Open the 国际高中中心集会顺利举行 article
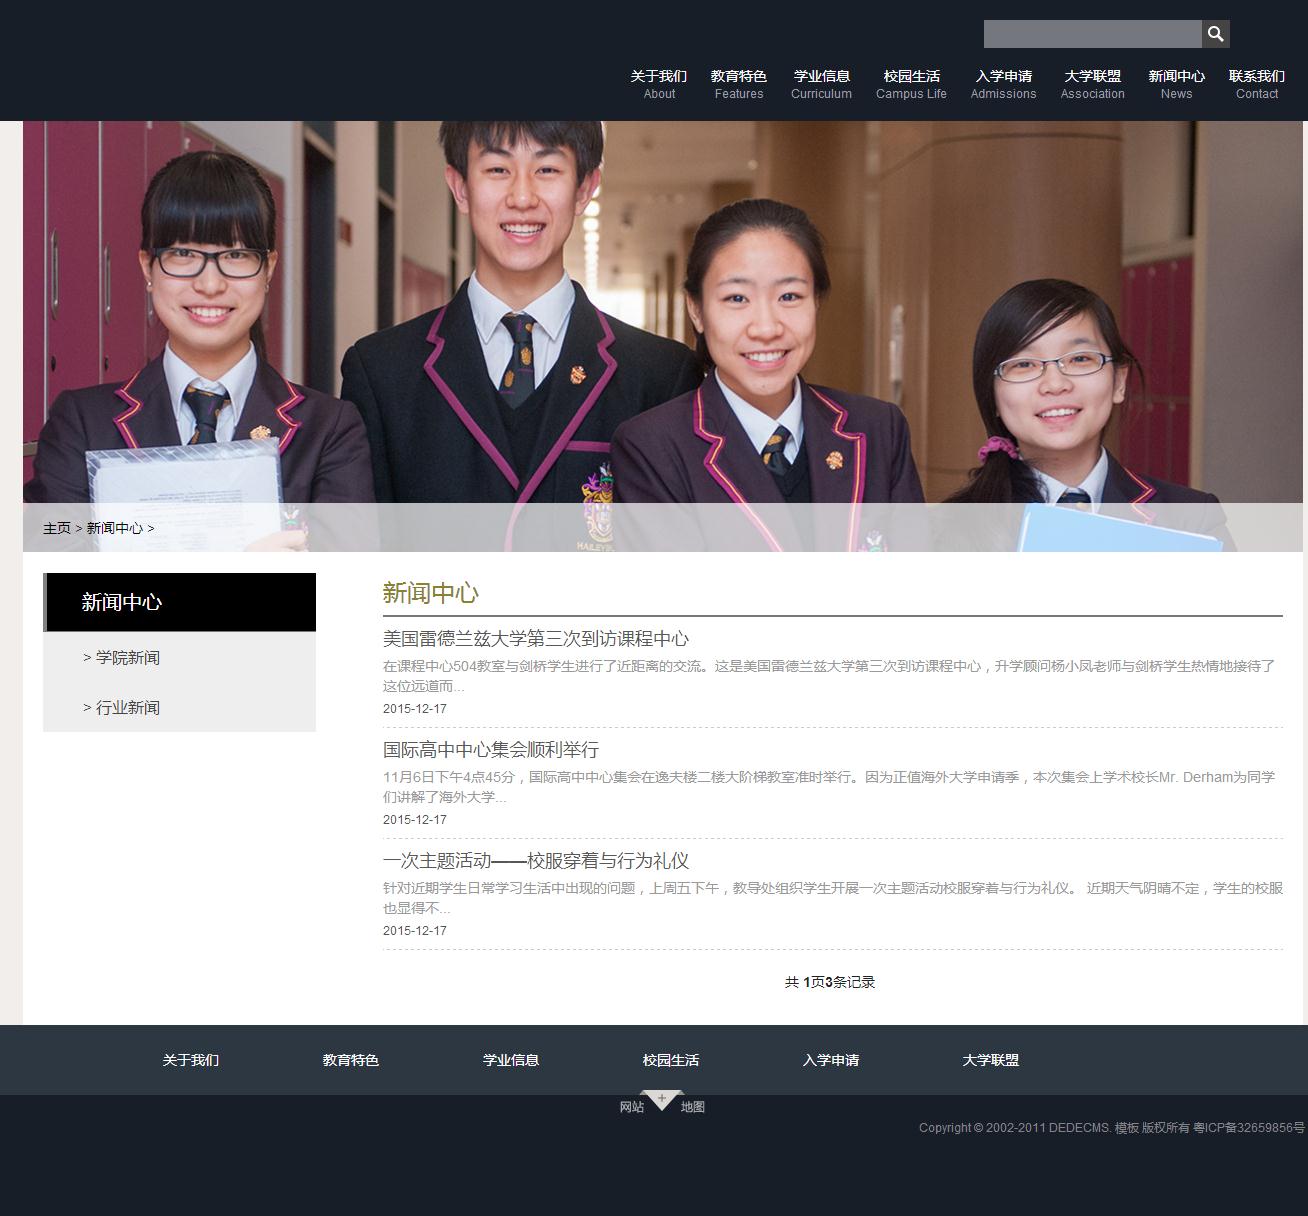 [x=490, y=750]
